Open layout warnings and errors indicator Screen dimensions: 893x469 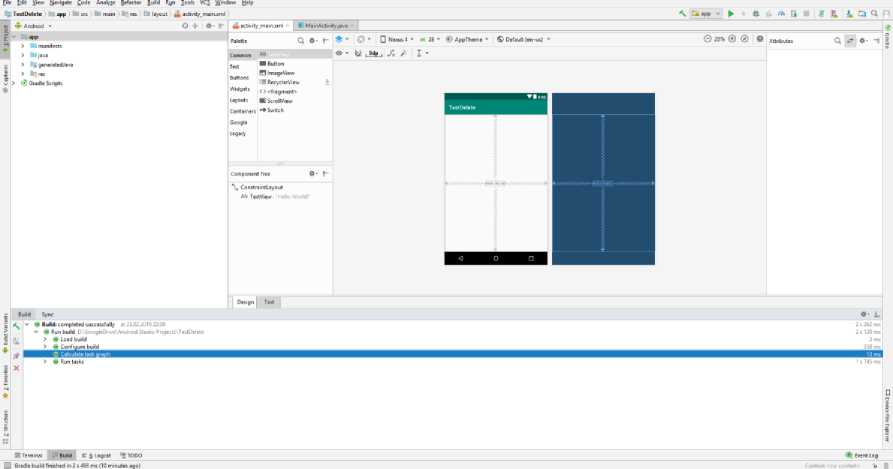(x=760, y=39)
